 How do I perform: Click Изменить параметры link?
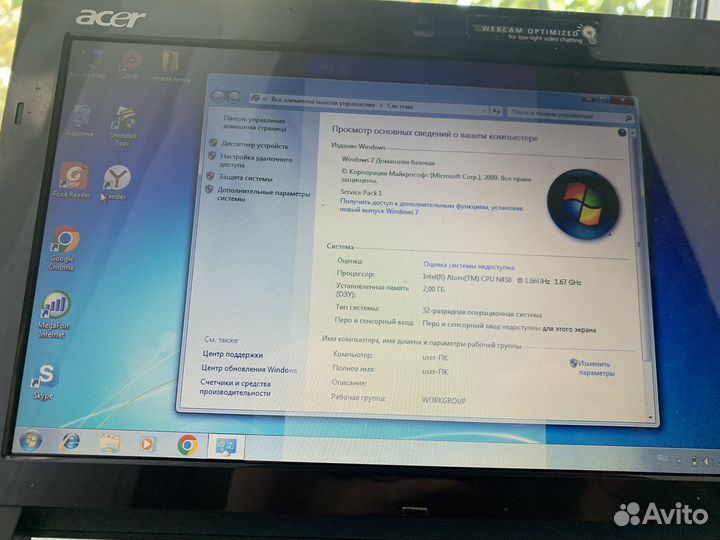coord(595,368)
